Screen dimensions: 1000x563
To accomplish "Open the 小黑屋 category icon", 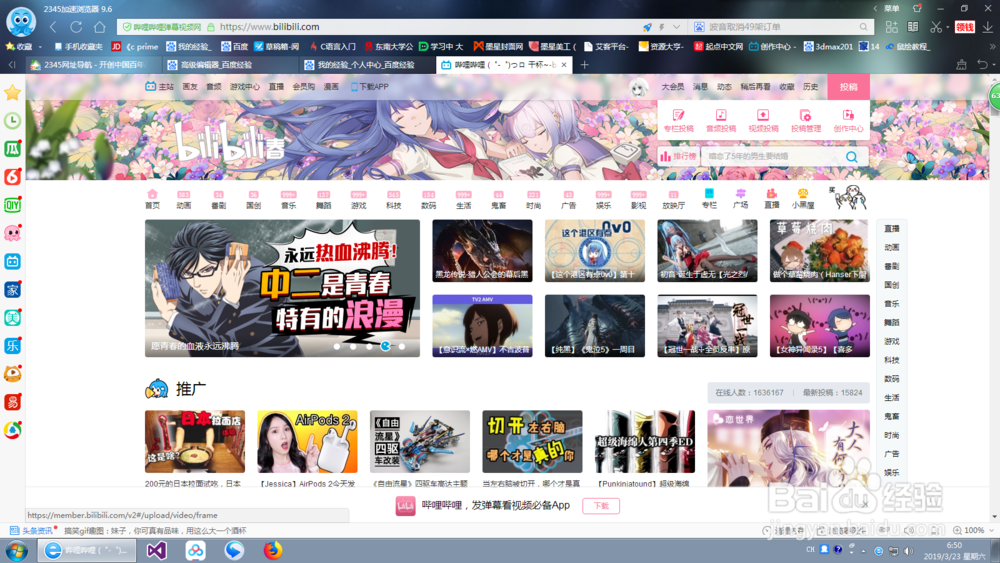I will pos(803,199).
